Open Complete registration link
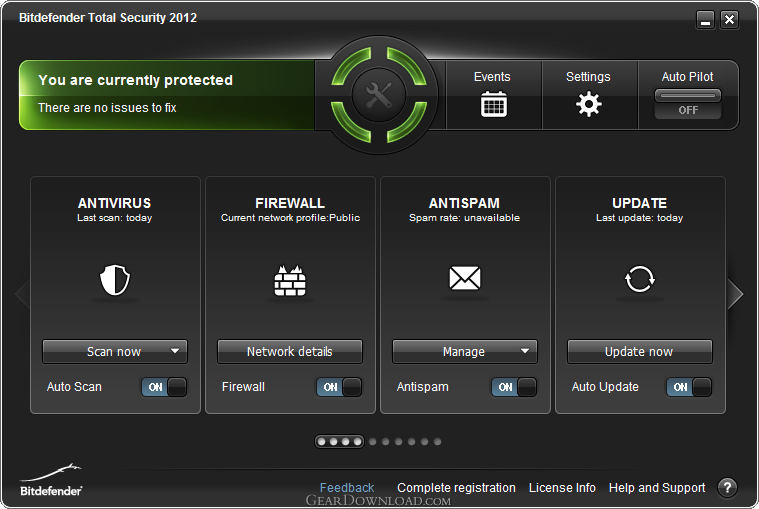Screen dimensions: 759x509 click(456, 488)
